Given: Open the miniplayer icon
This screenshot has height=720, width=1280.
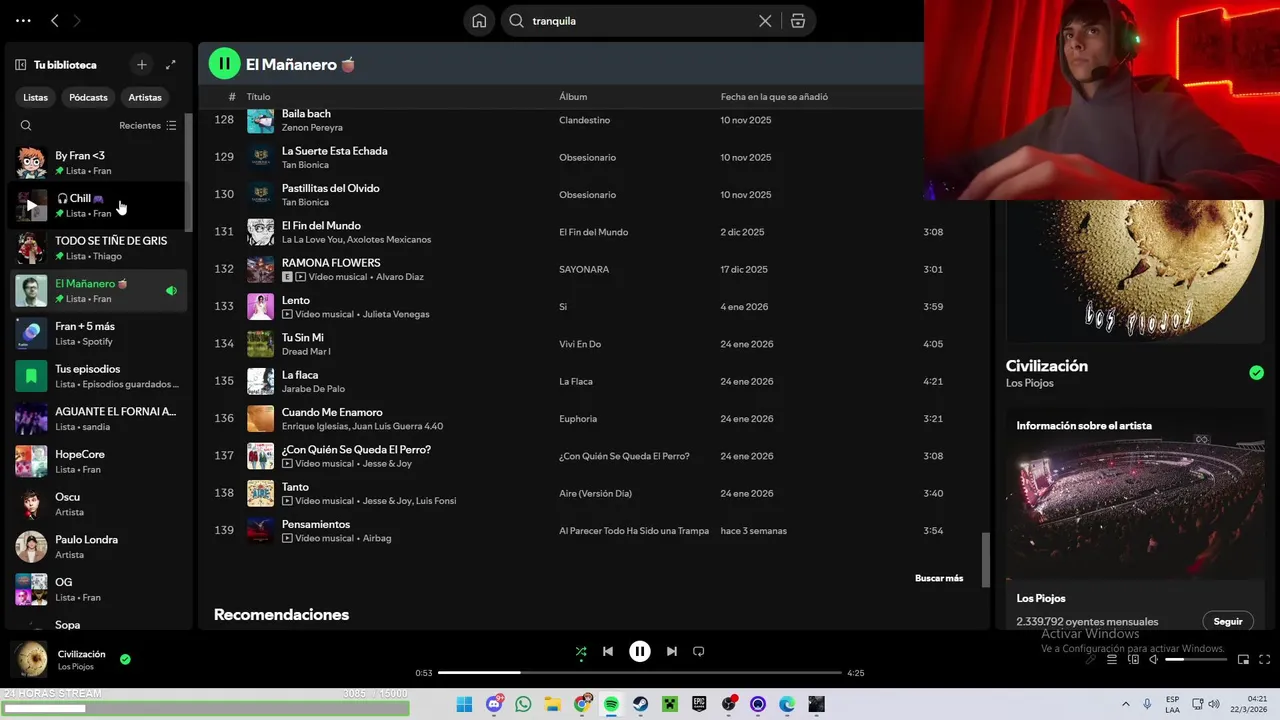Looking at the screenshot, I should pyautogui.click(x=1243, y=659).
